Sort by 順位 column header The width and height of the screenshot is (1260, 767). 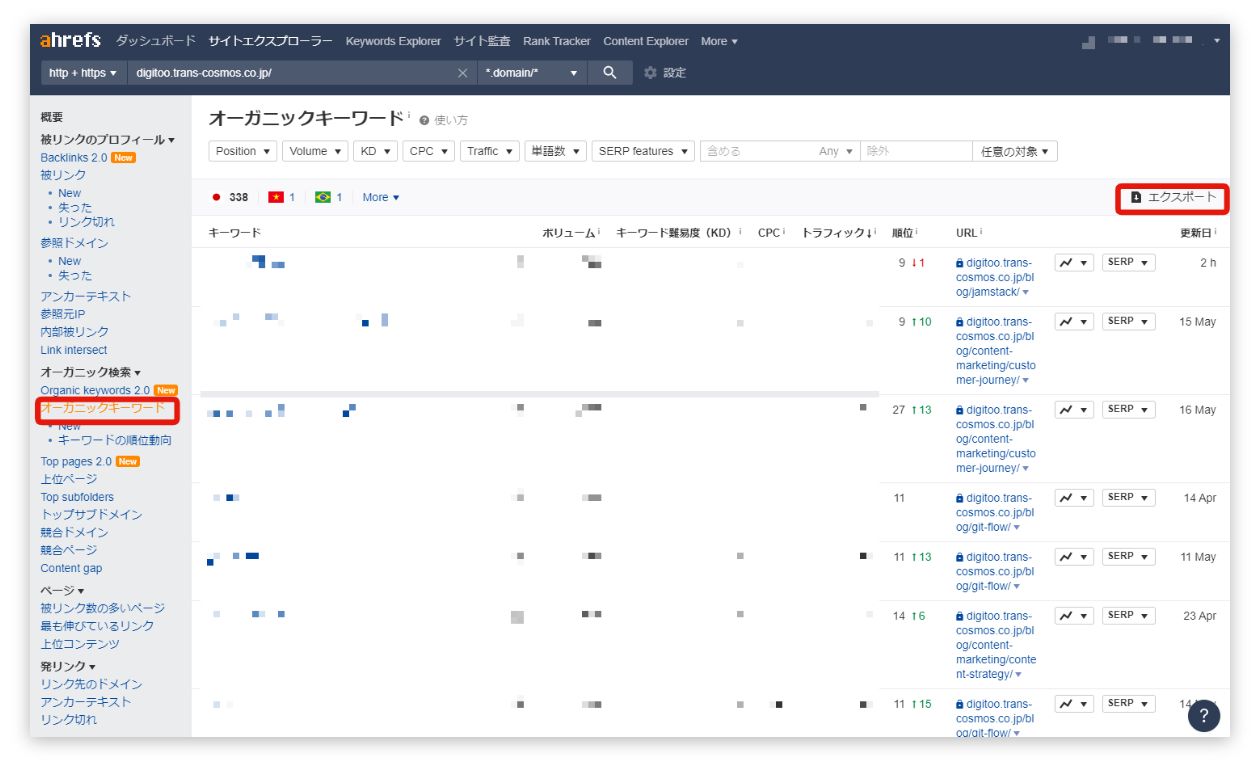(904, 232)
